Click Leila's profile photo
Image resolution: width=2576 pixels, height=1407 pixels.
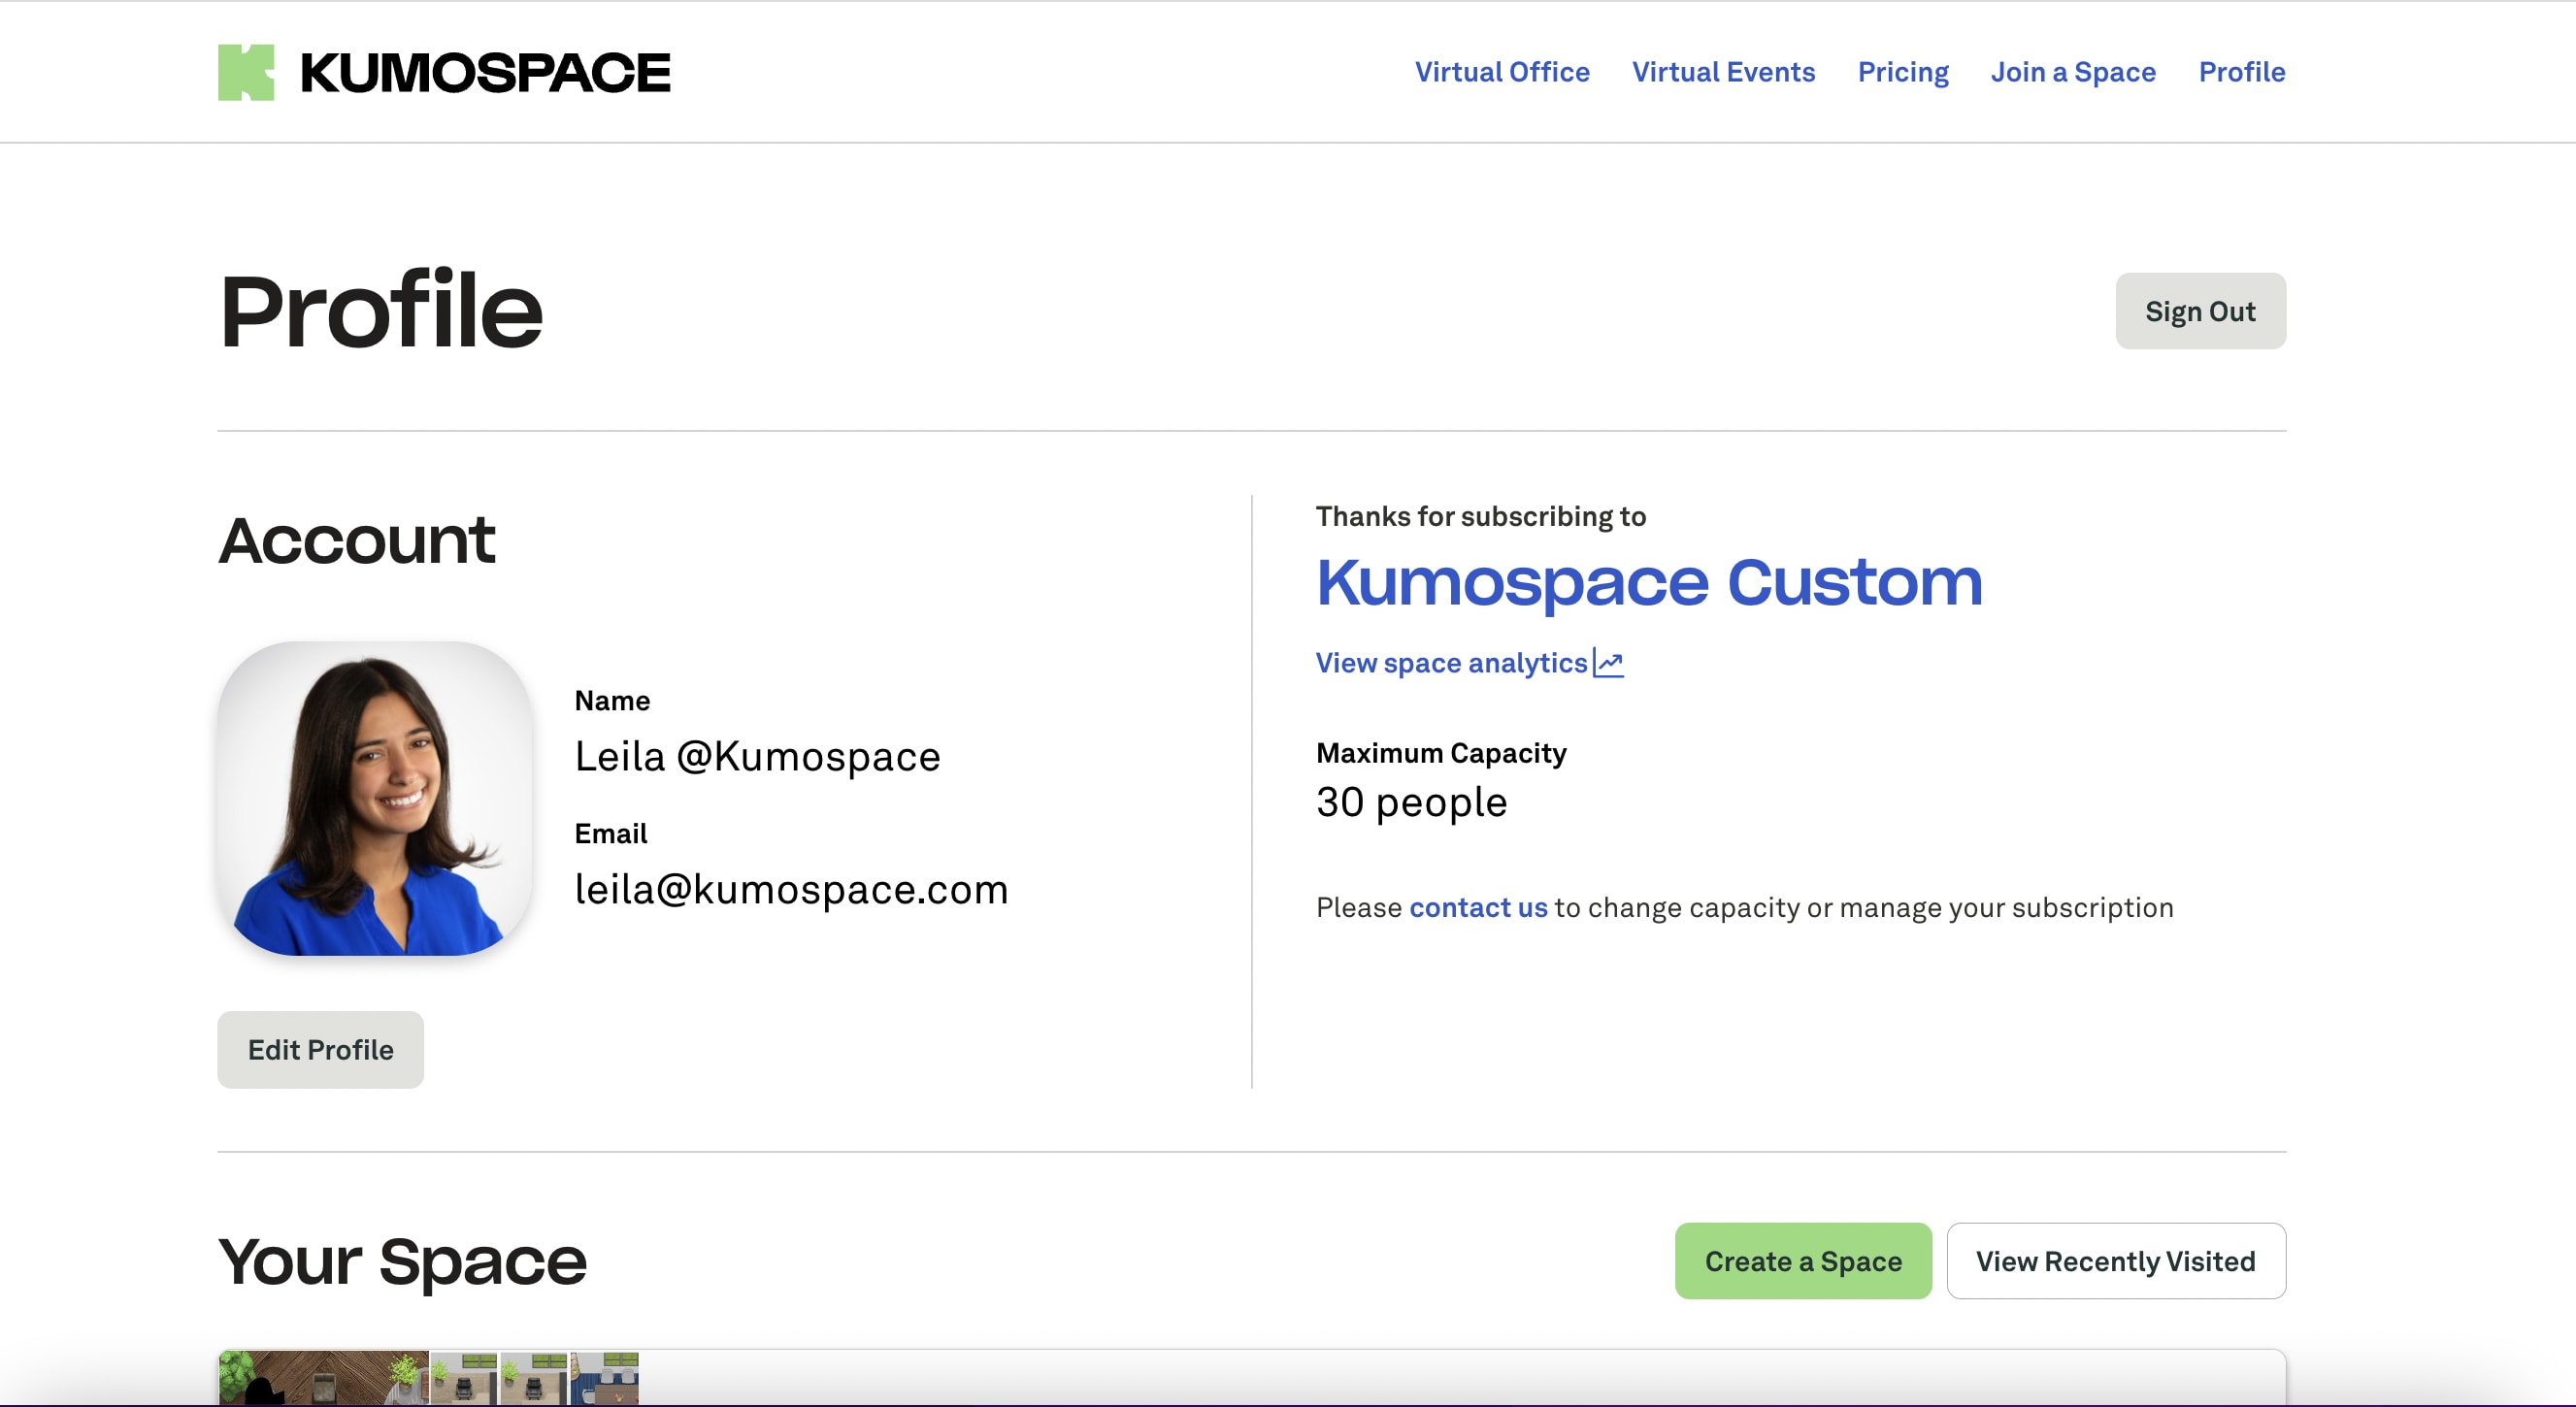point(375,798)
